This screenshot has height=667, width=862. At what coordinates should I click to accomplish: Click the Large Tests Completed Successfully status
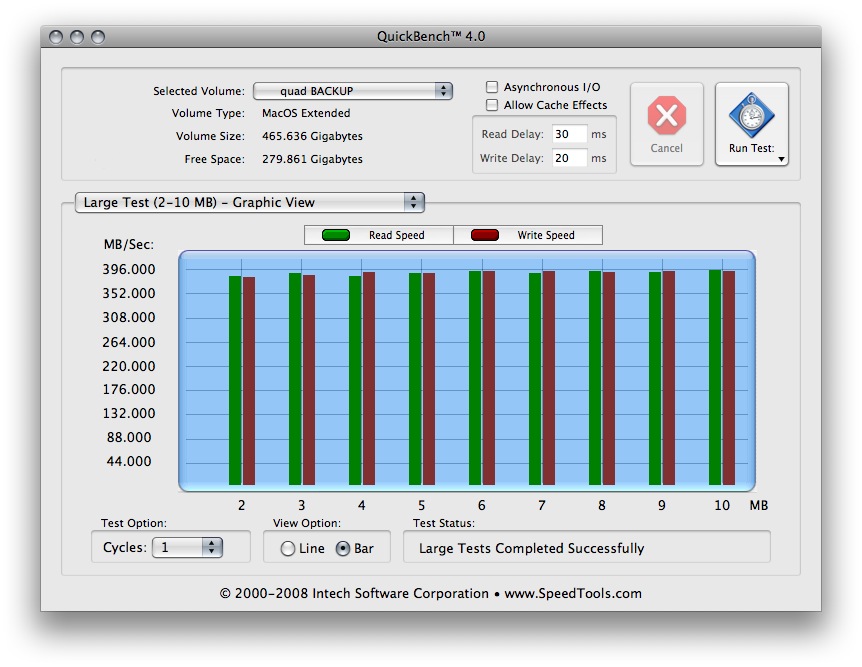point(532,548)
